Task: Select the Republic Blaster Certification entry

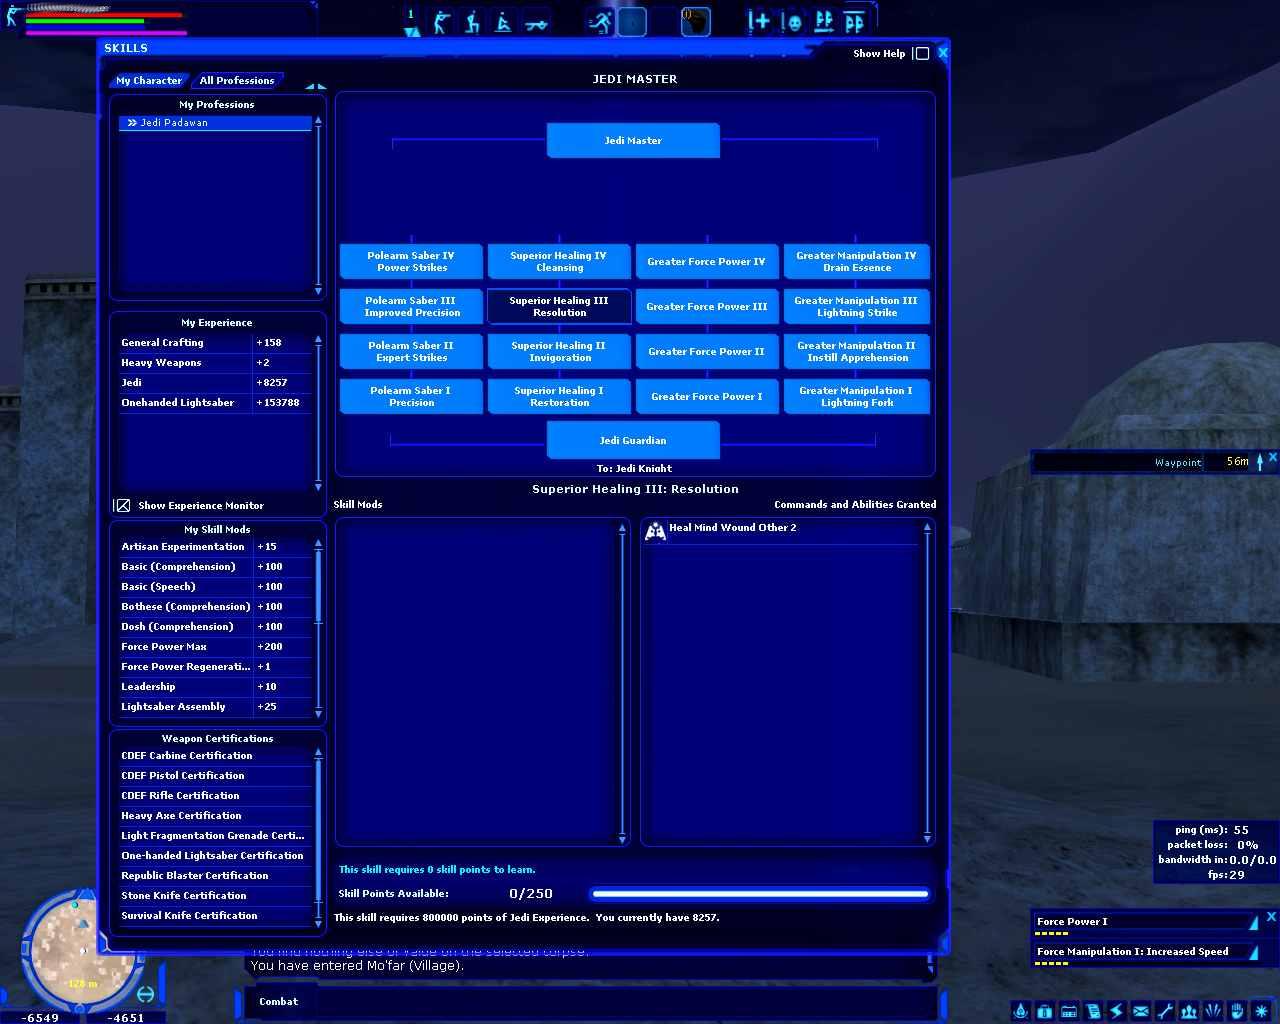Action: tap(215, 876)
